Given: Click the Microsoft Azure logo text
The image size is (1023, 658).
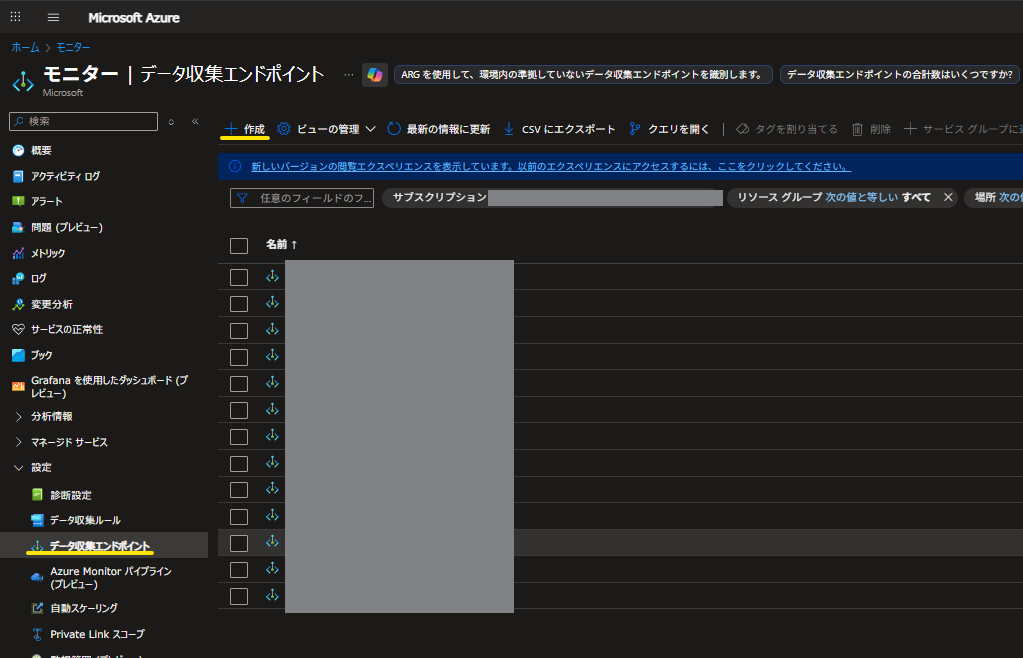Looking at the screenshot, I should (x=134, y=18).
